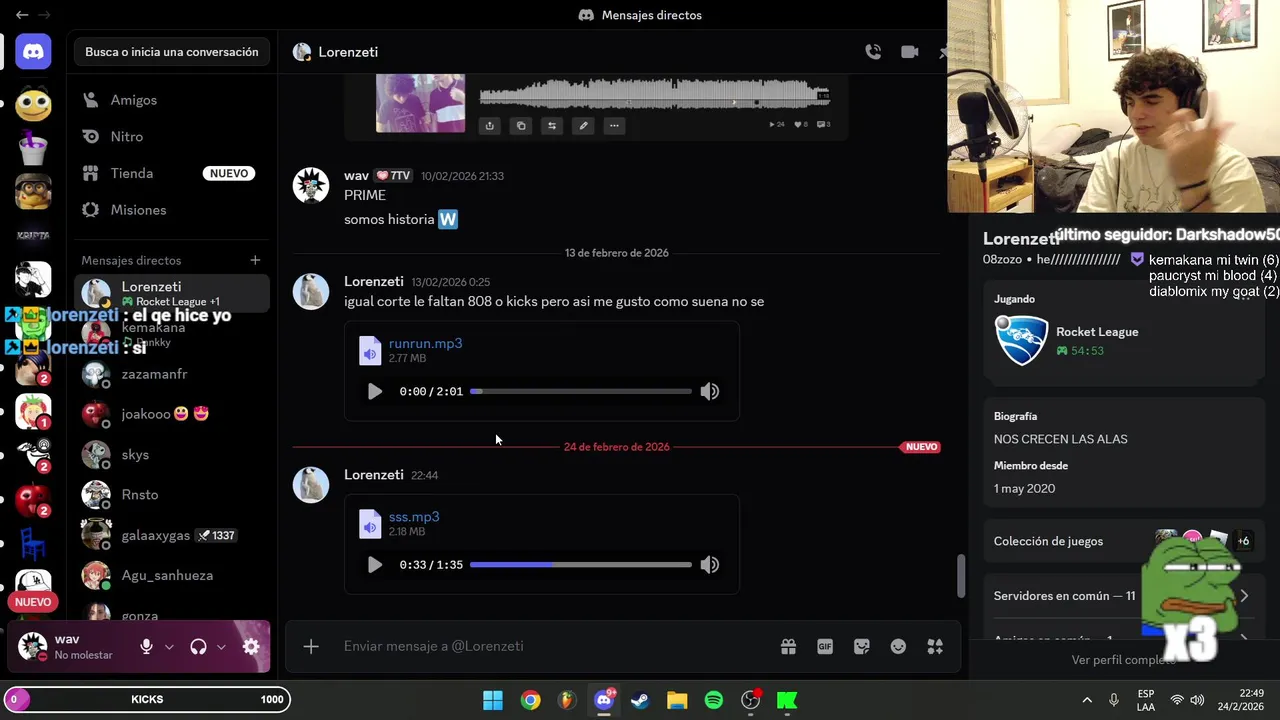Click the Enviar mensaje a @Lorenzeti field
The image size is (1280, 720).
pos(555,647)
